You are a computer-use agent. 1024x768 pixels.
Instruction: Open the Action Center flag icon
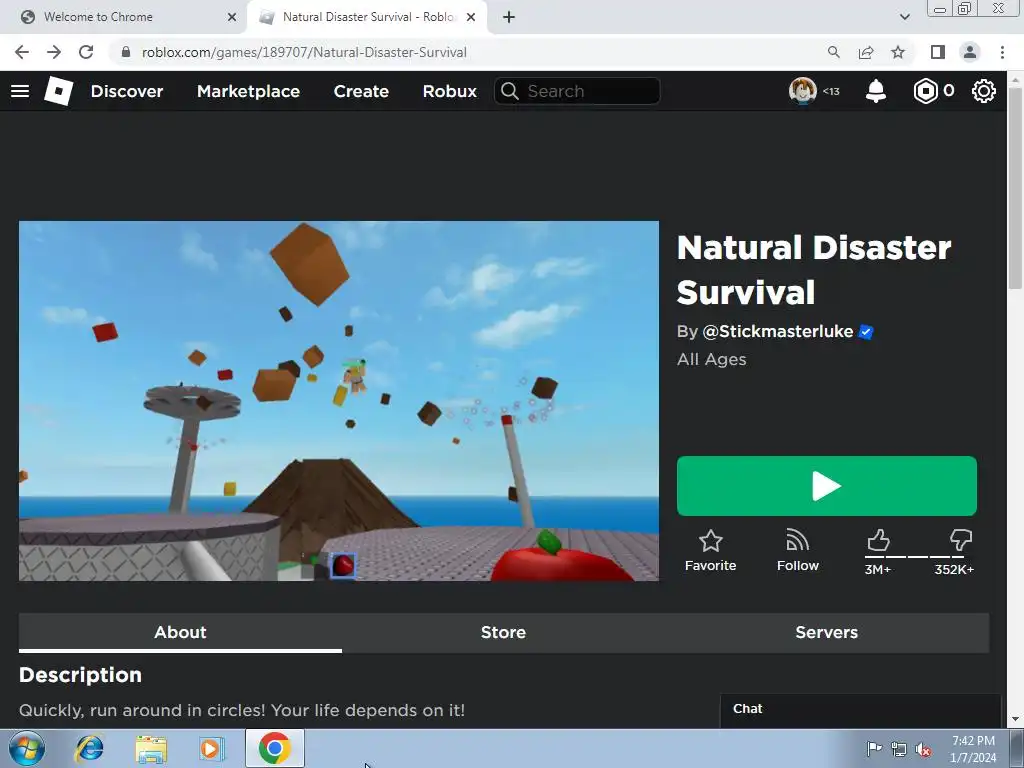[x=874, y=748]
